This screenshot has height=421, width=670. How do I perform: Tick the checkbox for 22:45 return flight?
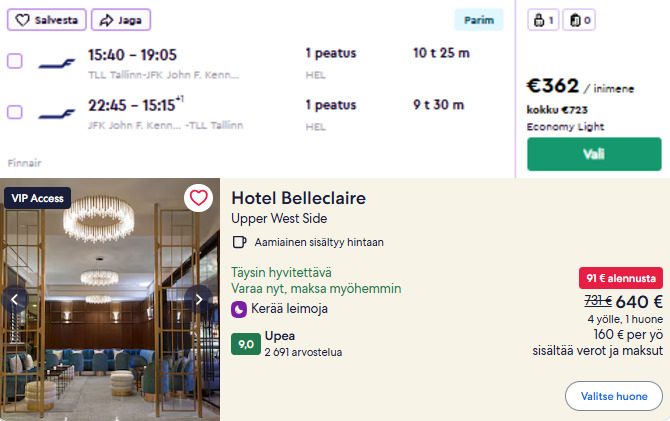[x=15, y=112]
